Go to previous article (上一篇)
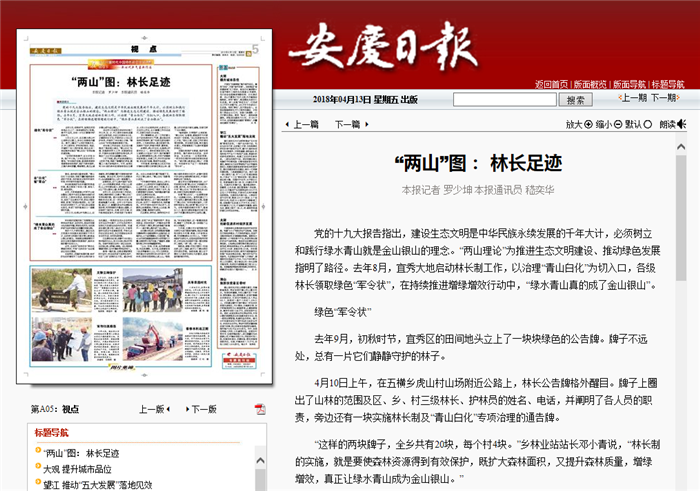This screenshot has width=700, height=491. click(300, 125)
